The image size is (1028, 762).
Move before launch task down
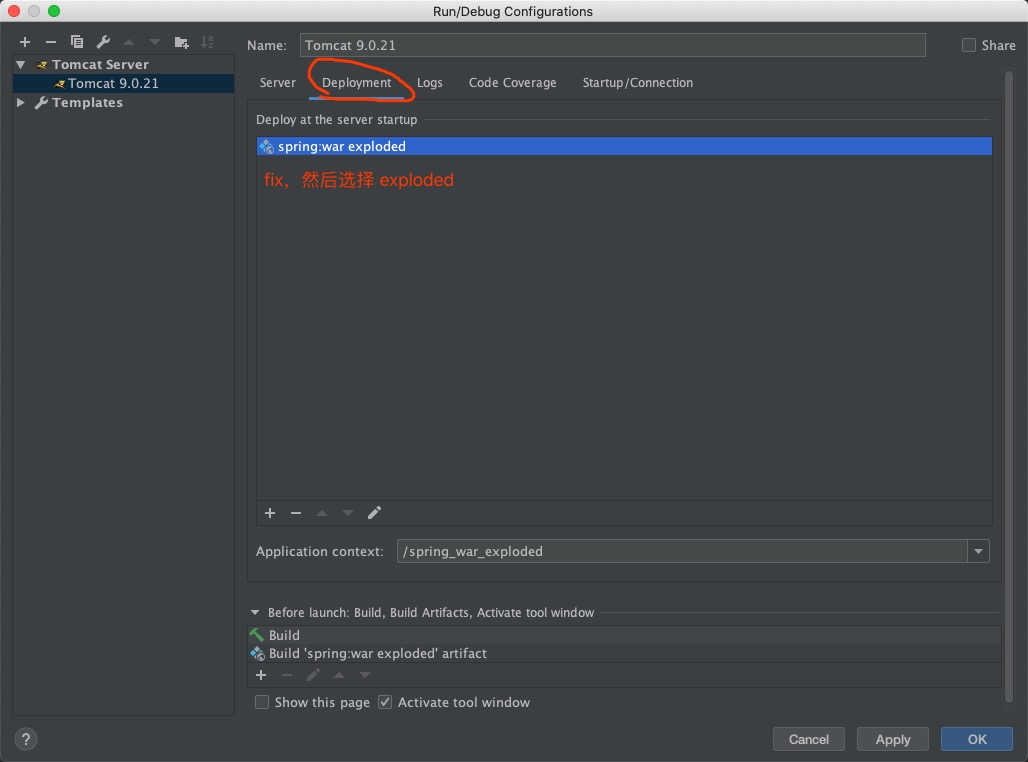click(365, 675)
